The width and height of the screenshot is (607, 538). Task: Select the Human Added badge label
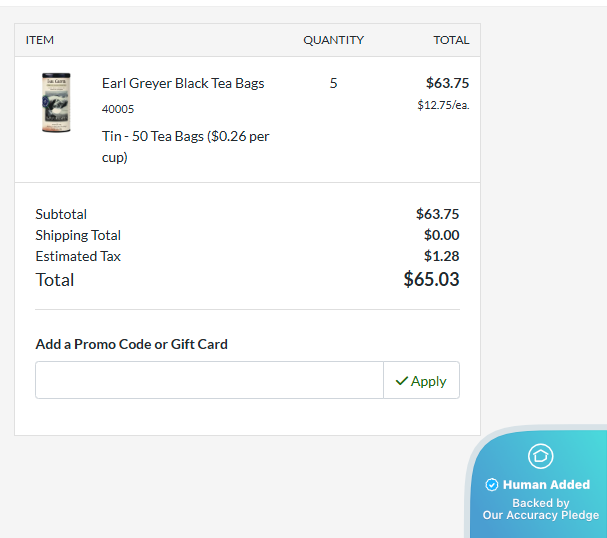click(x=546, y=485)
